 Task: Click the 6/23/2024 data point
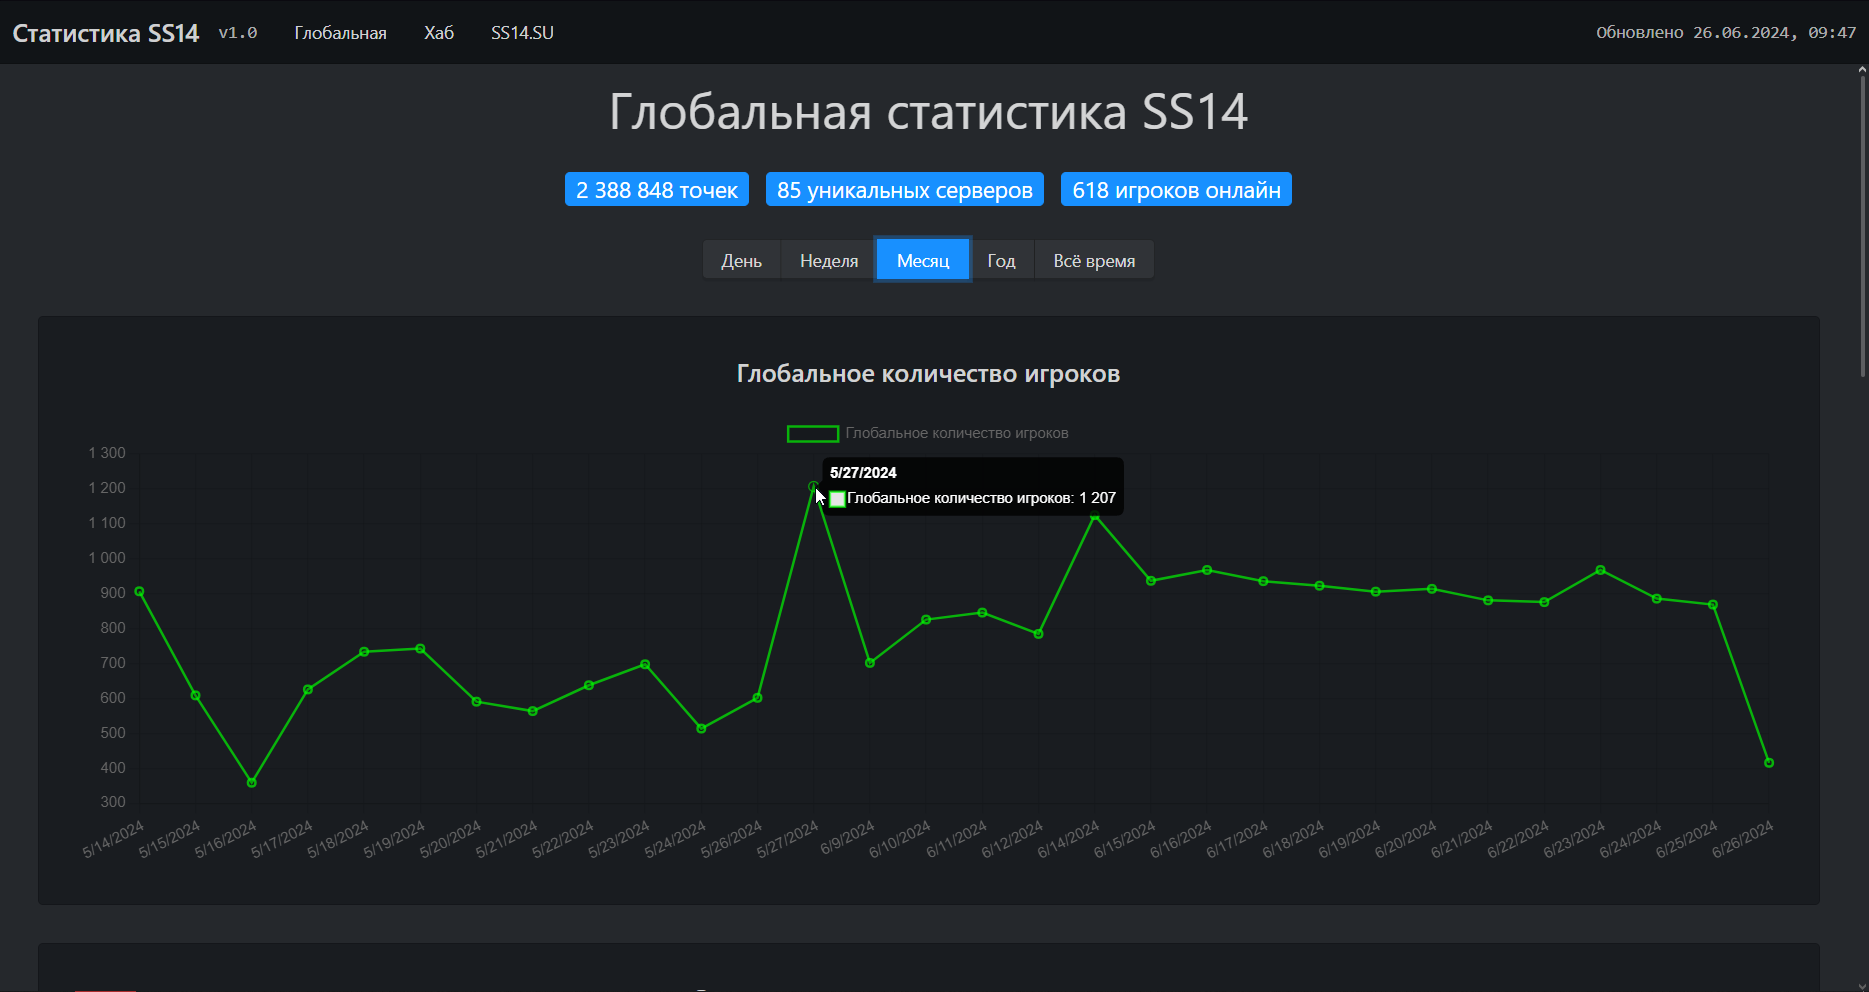[x=1600, y=570]
